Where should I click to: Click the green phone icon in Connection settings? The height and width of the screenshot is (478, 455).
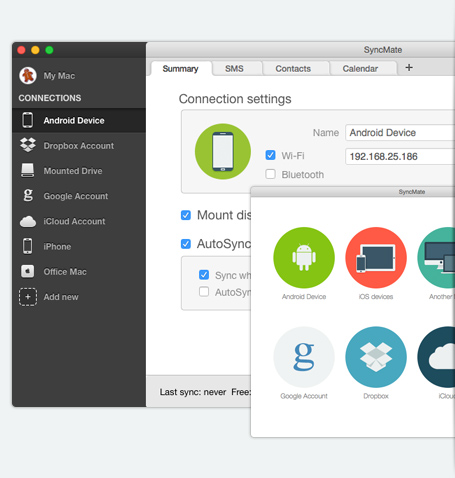click(x=223, y=152)
